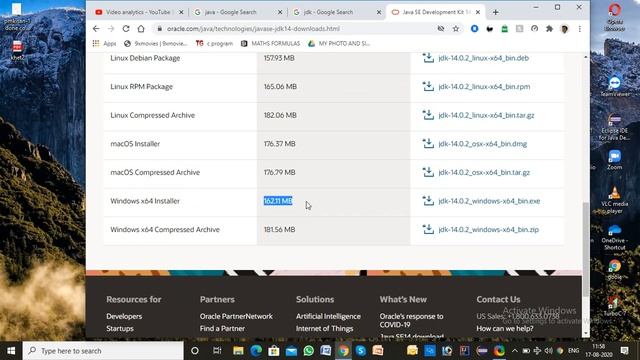Open the Windows Start menu
The height and width of the screenshot is (360, 640).
click(x=11, y=351)
